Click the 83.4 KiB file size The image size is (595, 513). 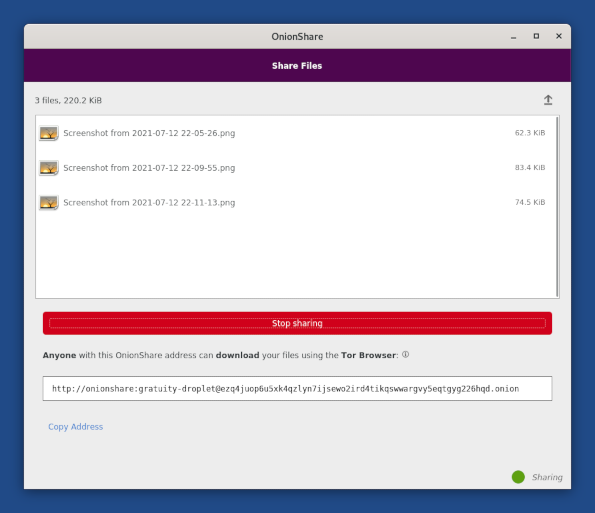(x=530, y=168)
